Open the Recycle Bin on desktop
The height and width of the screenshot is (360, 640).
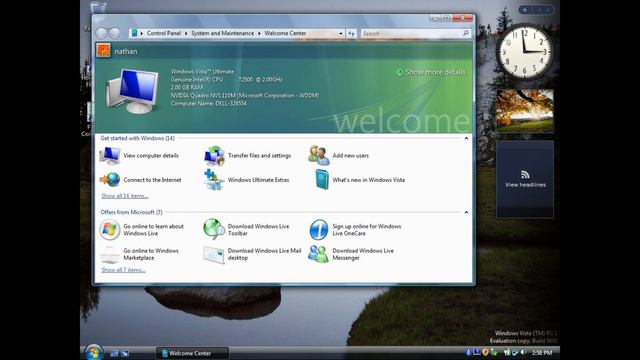point(98,7)
